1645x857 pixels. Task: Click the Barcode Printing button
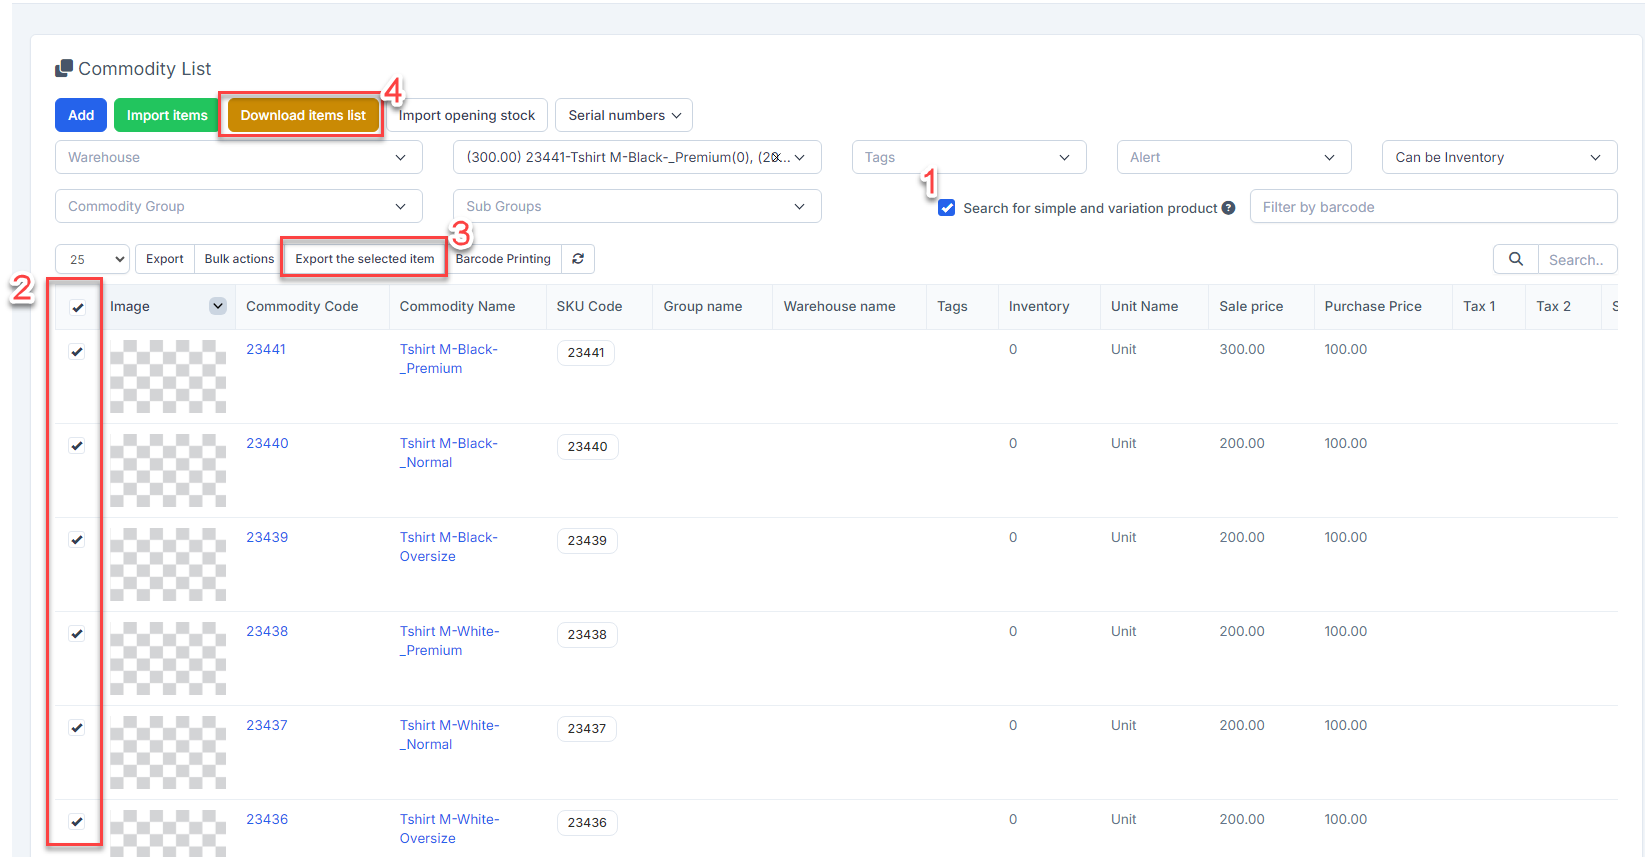click(x=503, y=259)
